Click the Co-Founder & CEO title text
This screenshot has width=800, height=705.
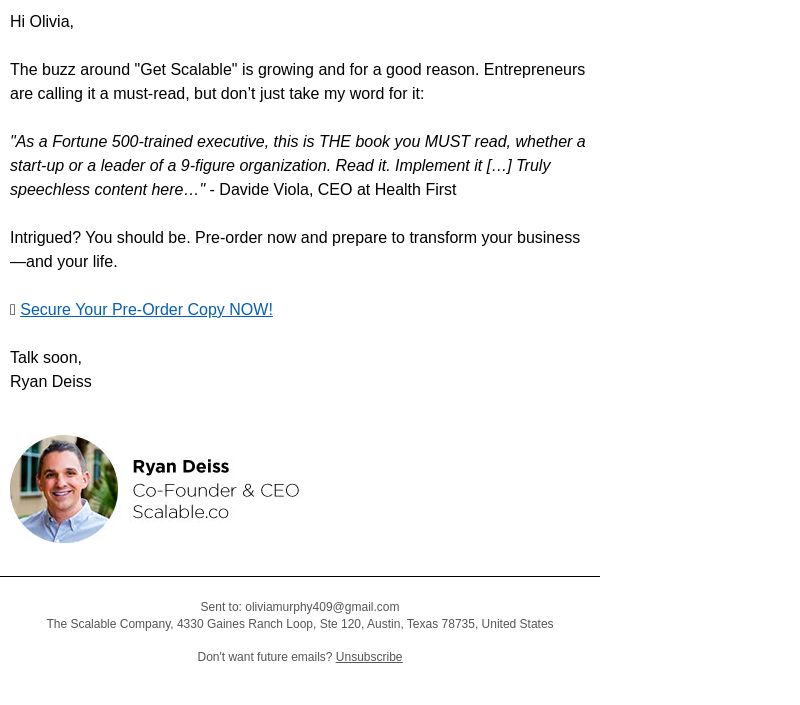[x=216, y=491]
